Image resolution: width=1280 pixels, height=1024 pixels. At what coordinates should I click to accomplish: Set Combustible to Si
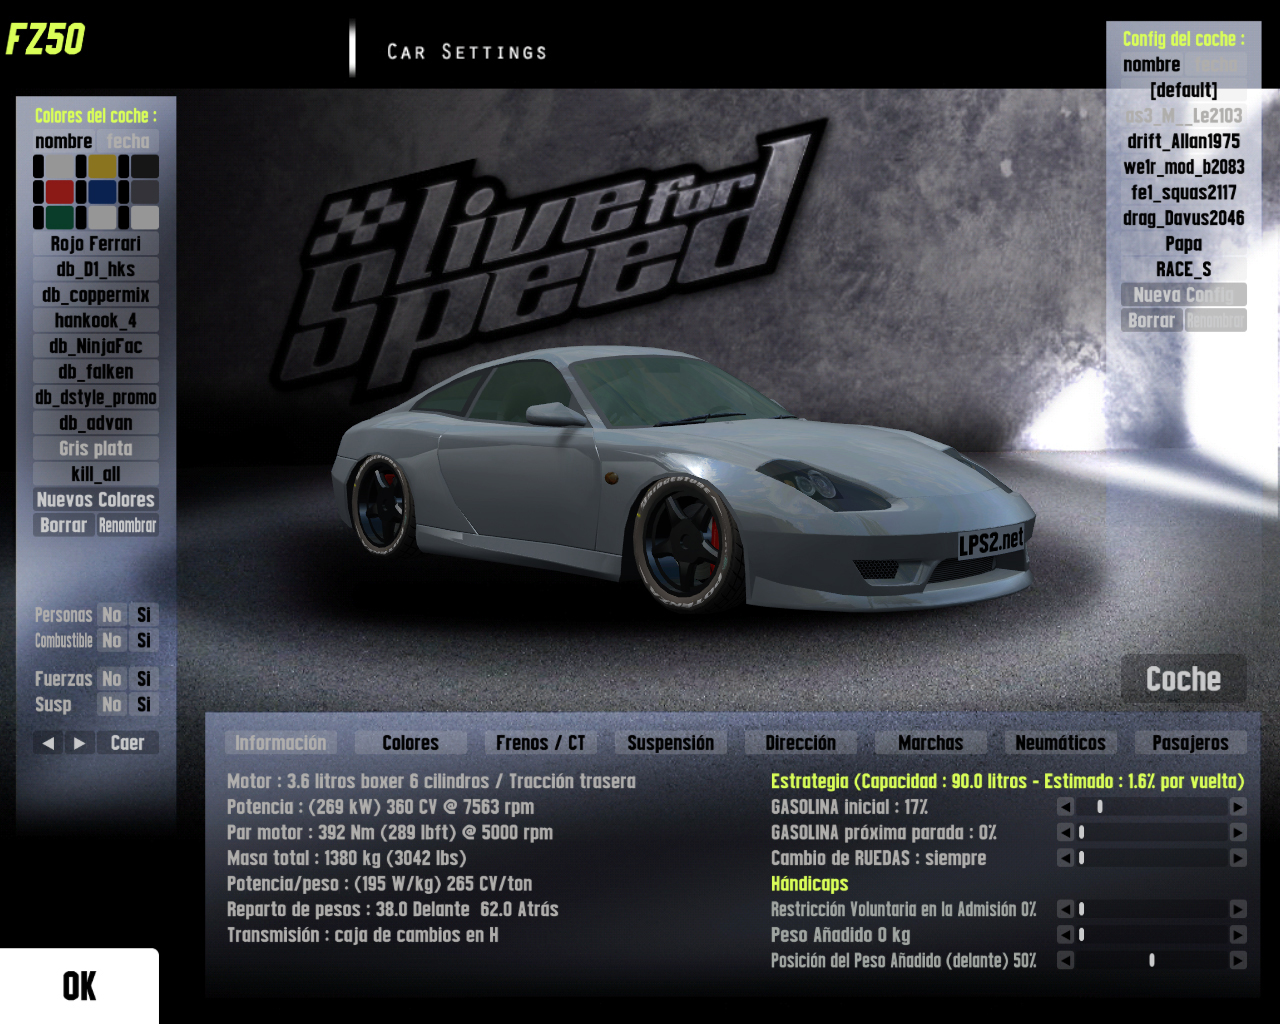[144, 641]
